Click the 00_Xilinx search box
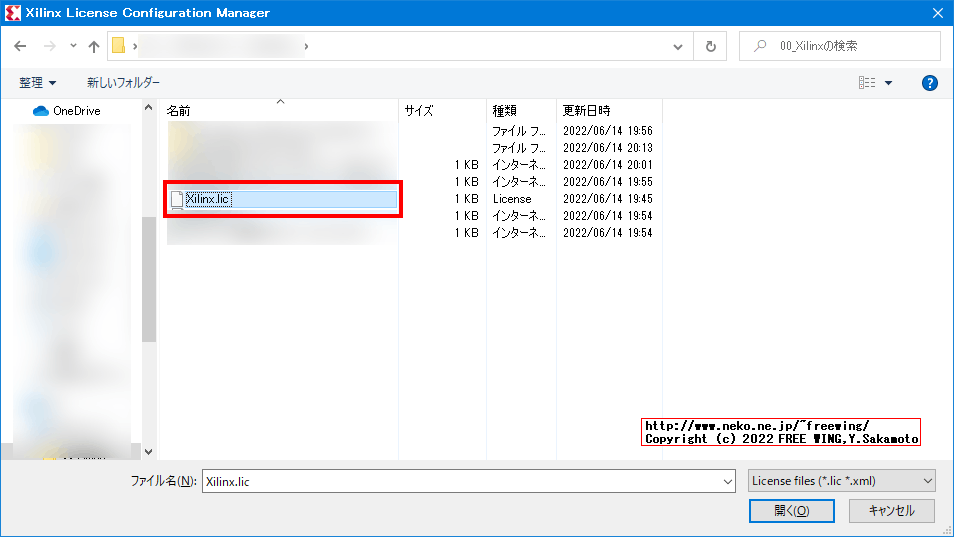This screenshot has height=537, width=954. pos(840,46)
